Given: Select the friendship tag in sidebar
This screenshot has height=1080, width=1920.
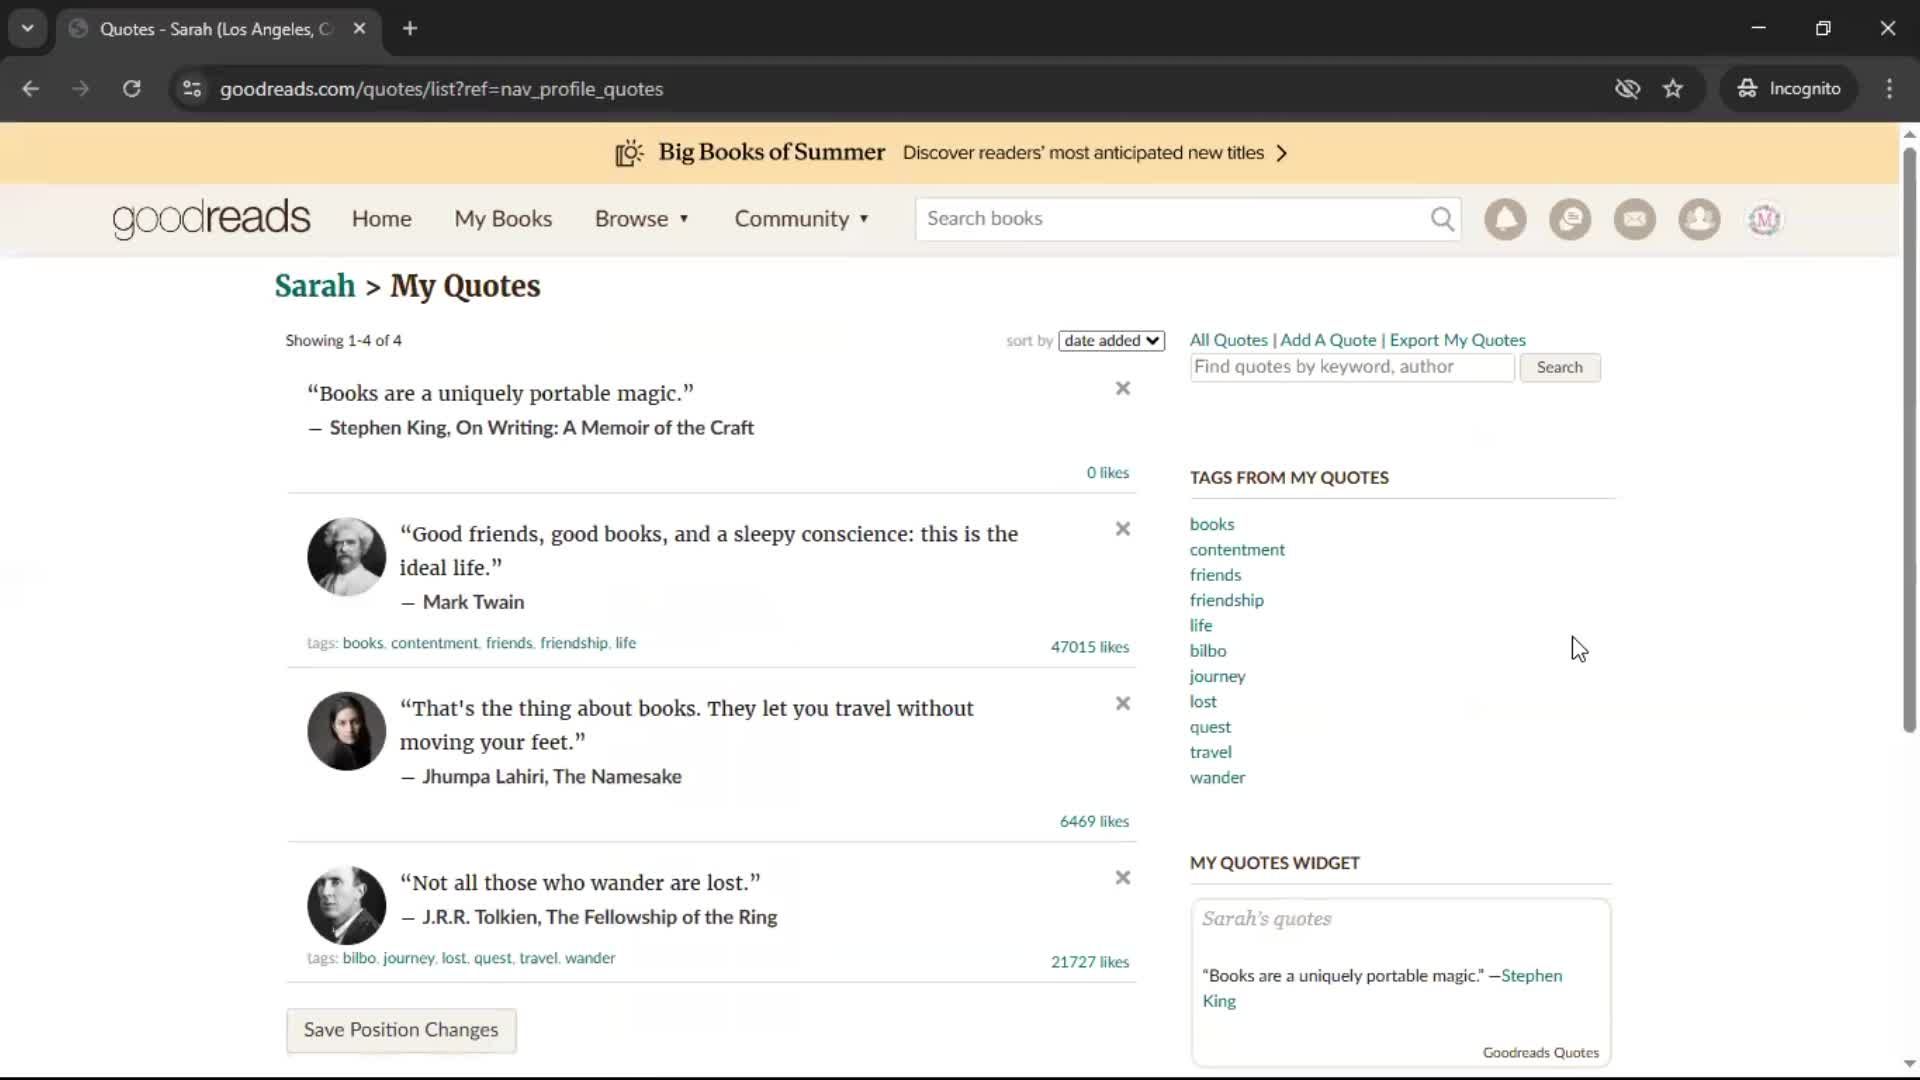Looking at the screenshot, I should point(1226,600).
